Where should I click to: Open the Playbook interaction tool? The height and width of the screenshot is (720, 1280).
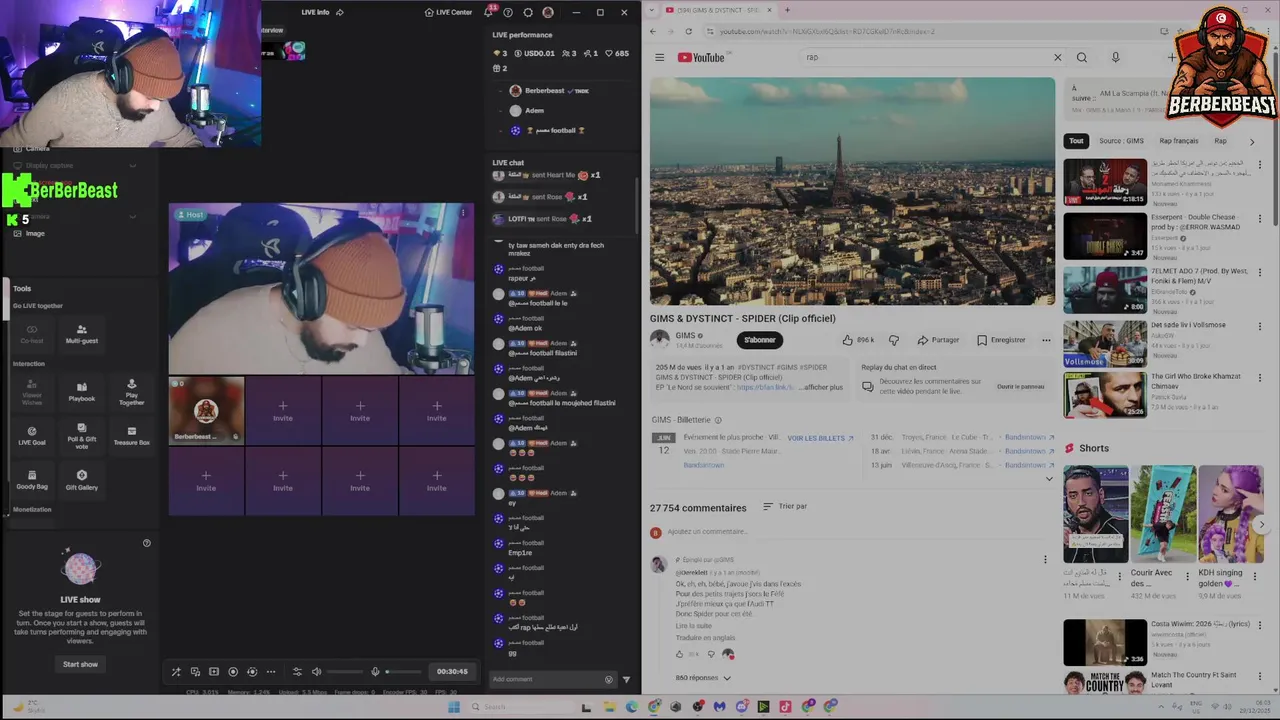tap(82, 391)
